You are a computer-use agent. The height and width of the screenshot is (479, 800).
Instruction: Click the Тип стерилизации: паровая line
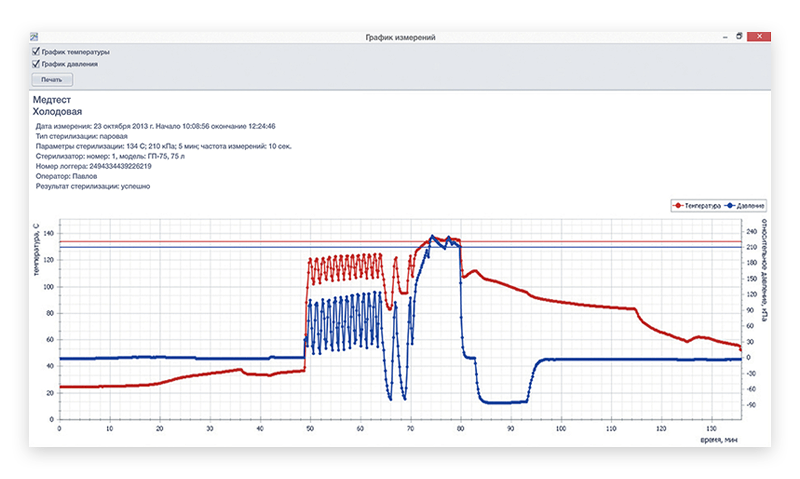click(82, 136)
